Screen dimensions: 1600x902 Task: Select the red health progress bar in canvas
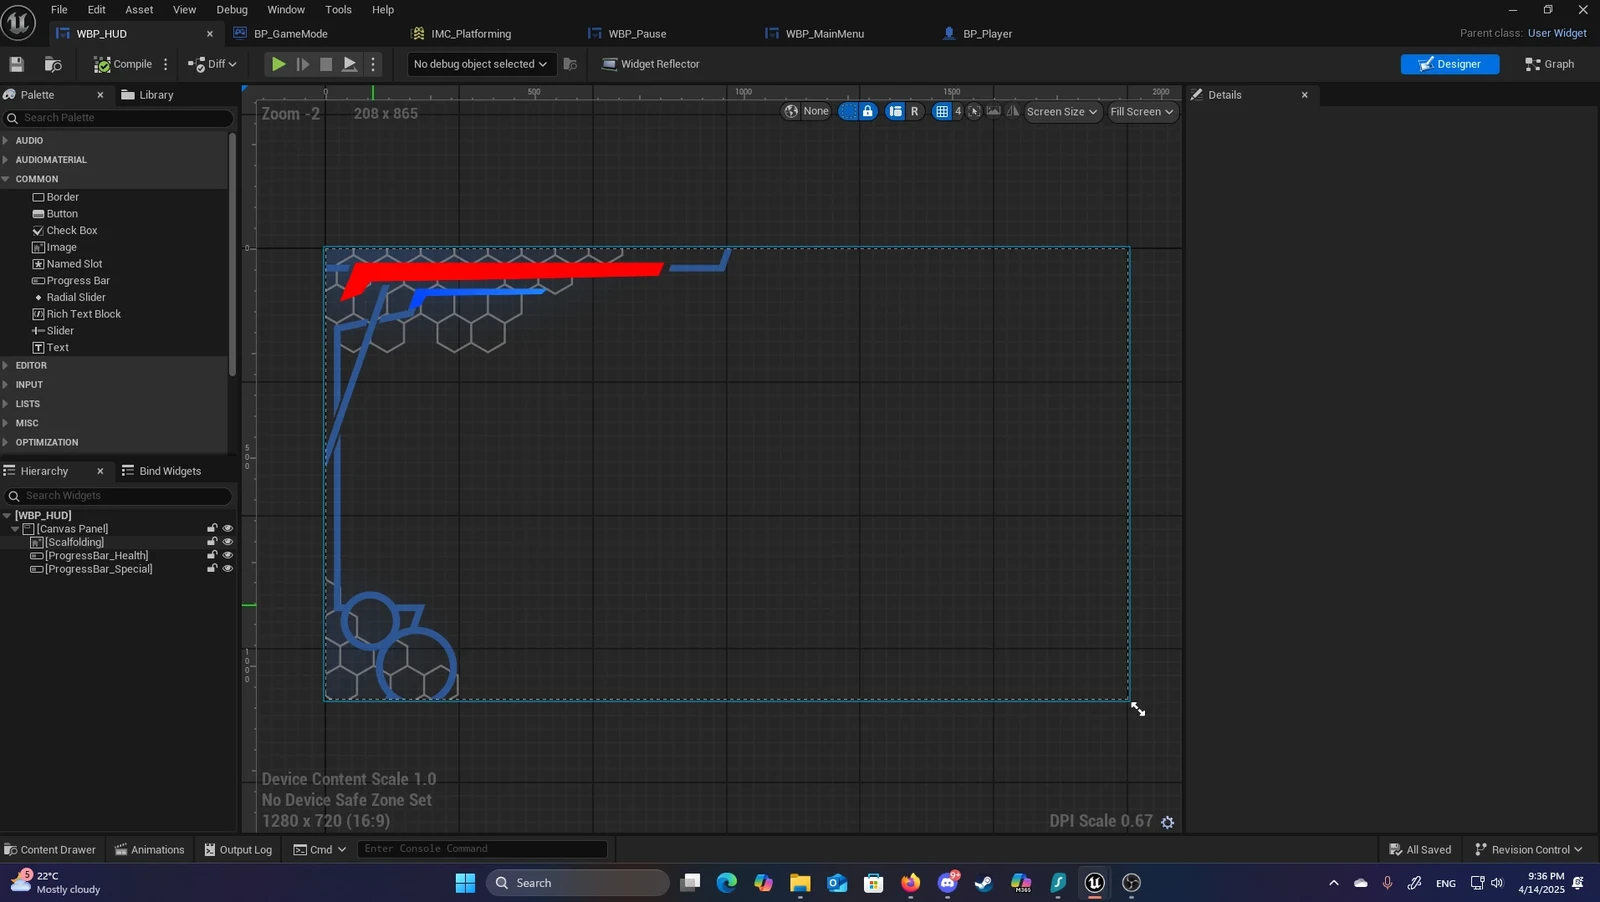(503, 271)
